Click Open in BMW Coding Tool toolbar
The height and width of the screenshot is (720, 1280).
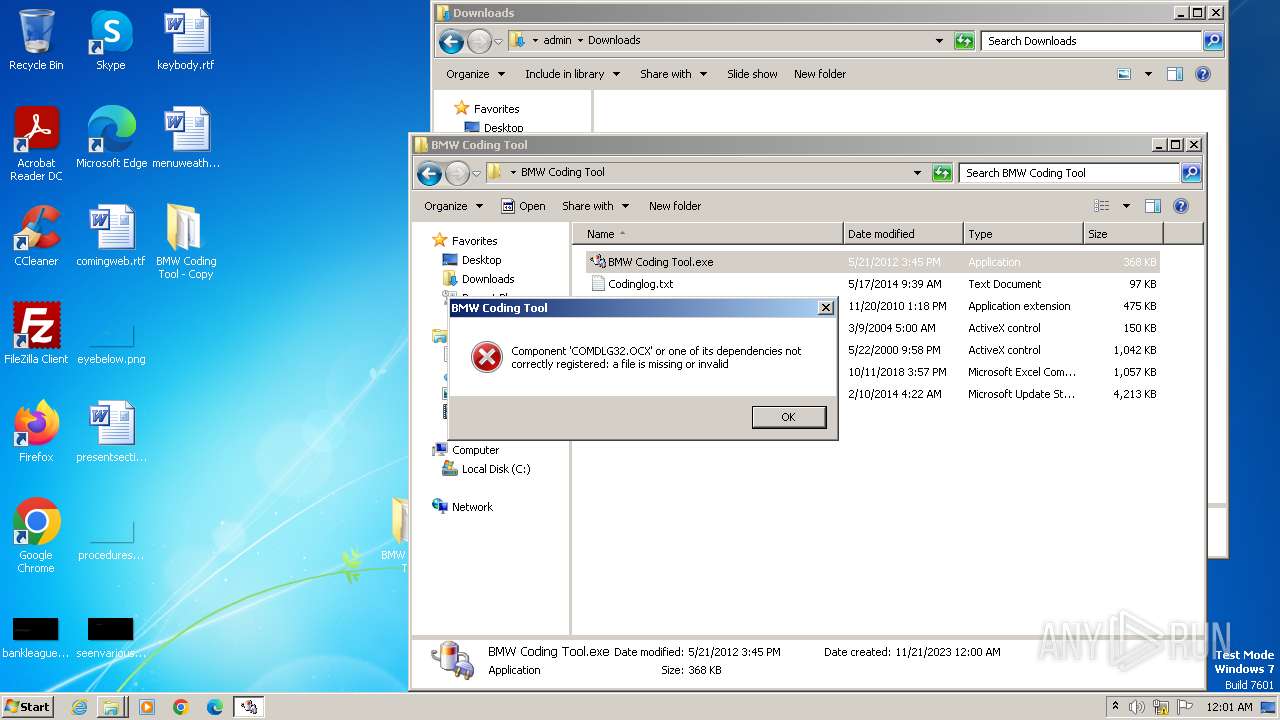523,206
